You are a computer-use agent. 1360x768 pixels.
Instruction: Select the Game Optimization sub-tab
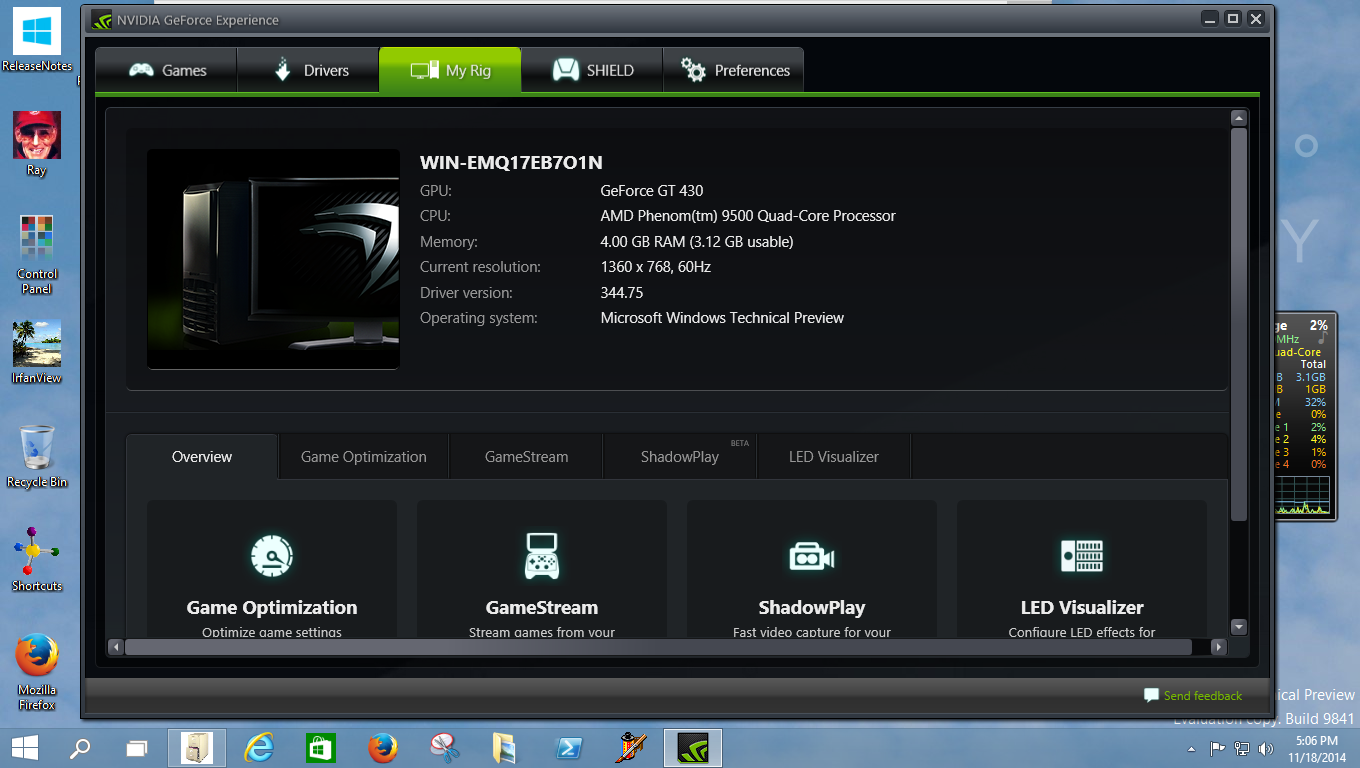[364, 457]
